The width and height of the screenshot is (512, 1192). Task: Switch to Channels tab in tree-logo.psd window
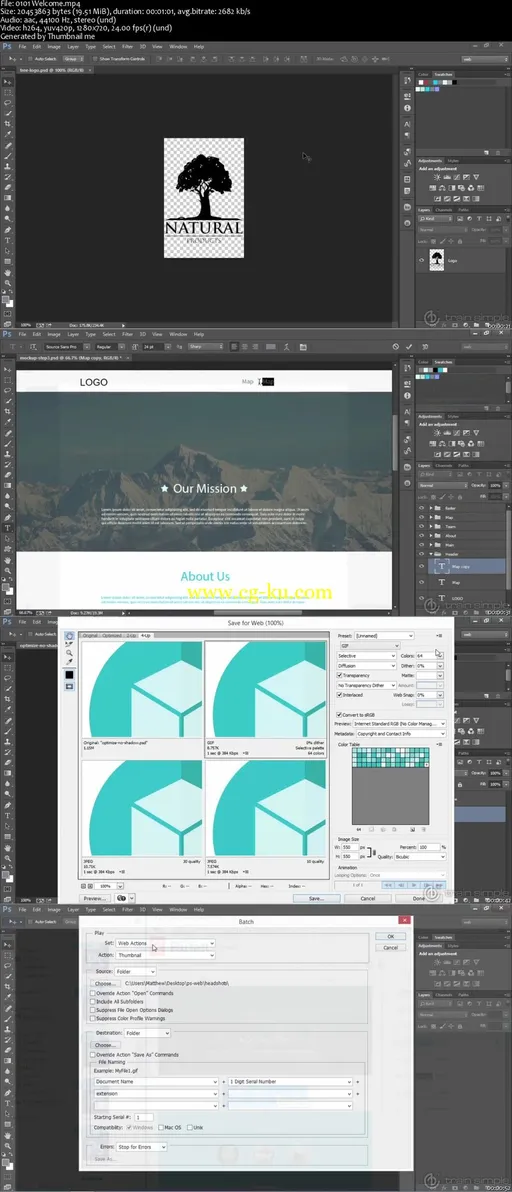tap(444, 209)
